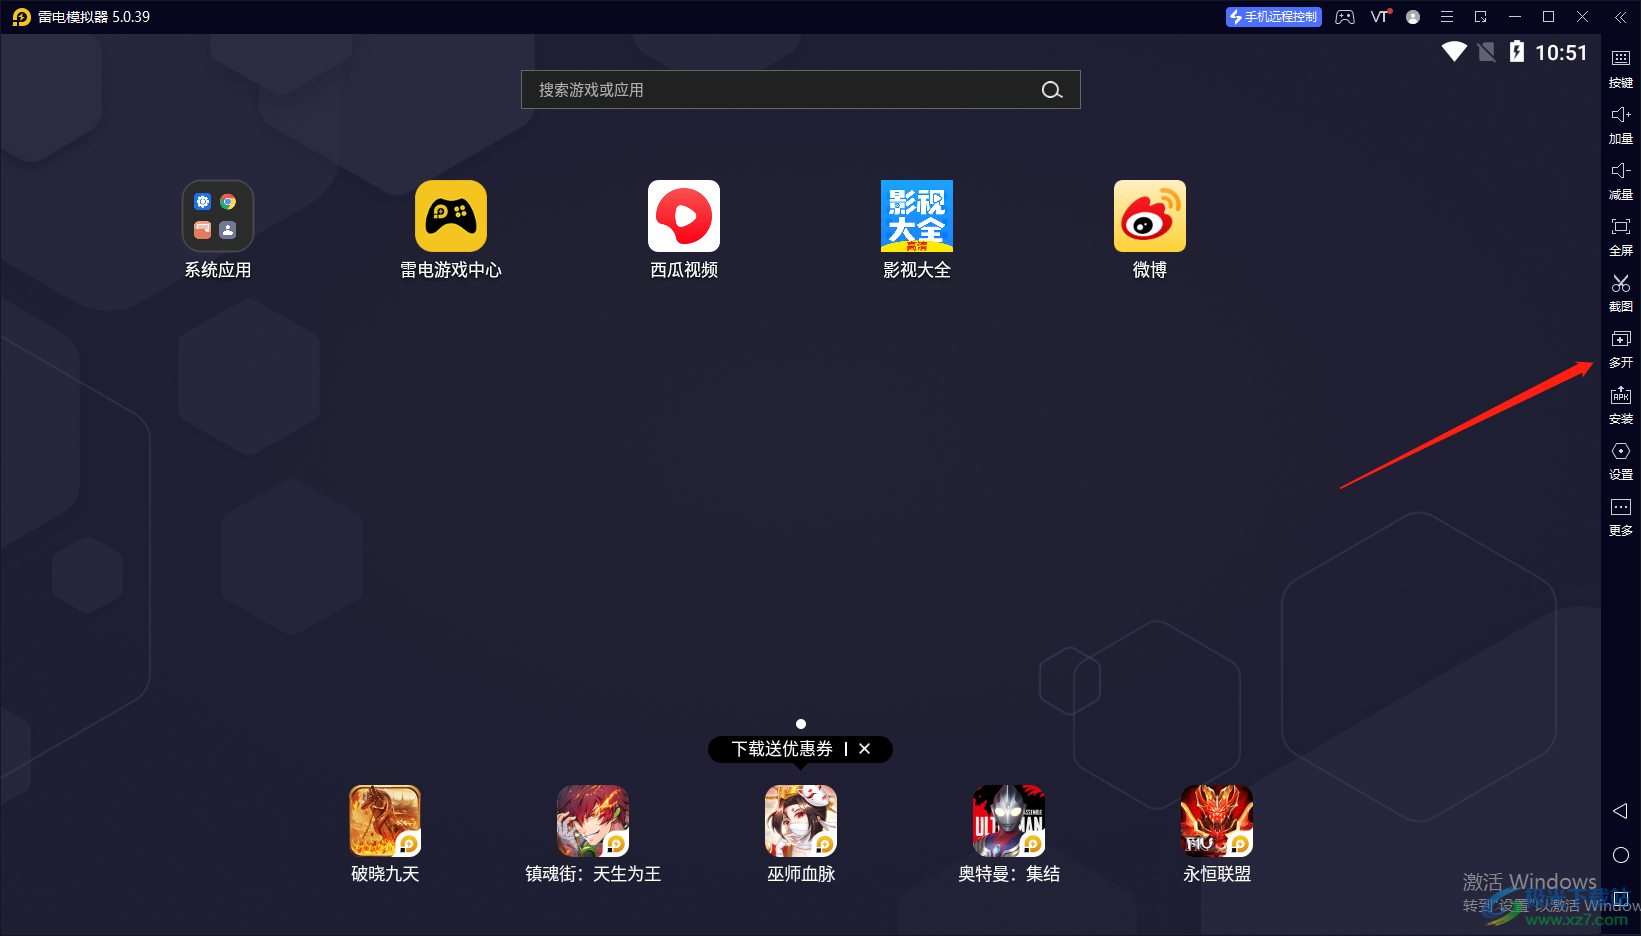Launch 镇魂街：天生为王 game
Image resolution: width=1641 pixels, height=936 pixels.
click(x=593, y=821)
